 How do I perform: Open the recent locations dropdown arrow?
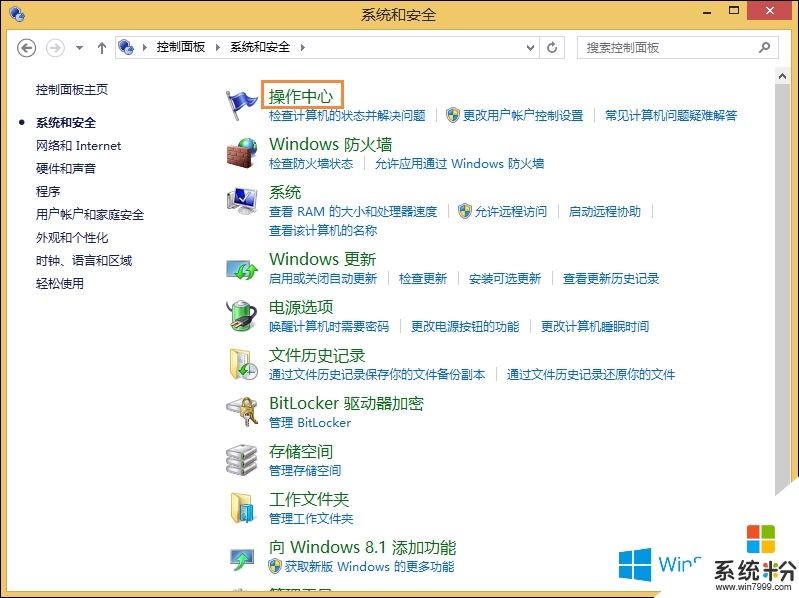[x=79, y=48]
